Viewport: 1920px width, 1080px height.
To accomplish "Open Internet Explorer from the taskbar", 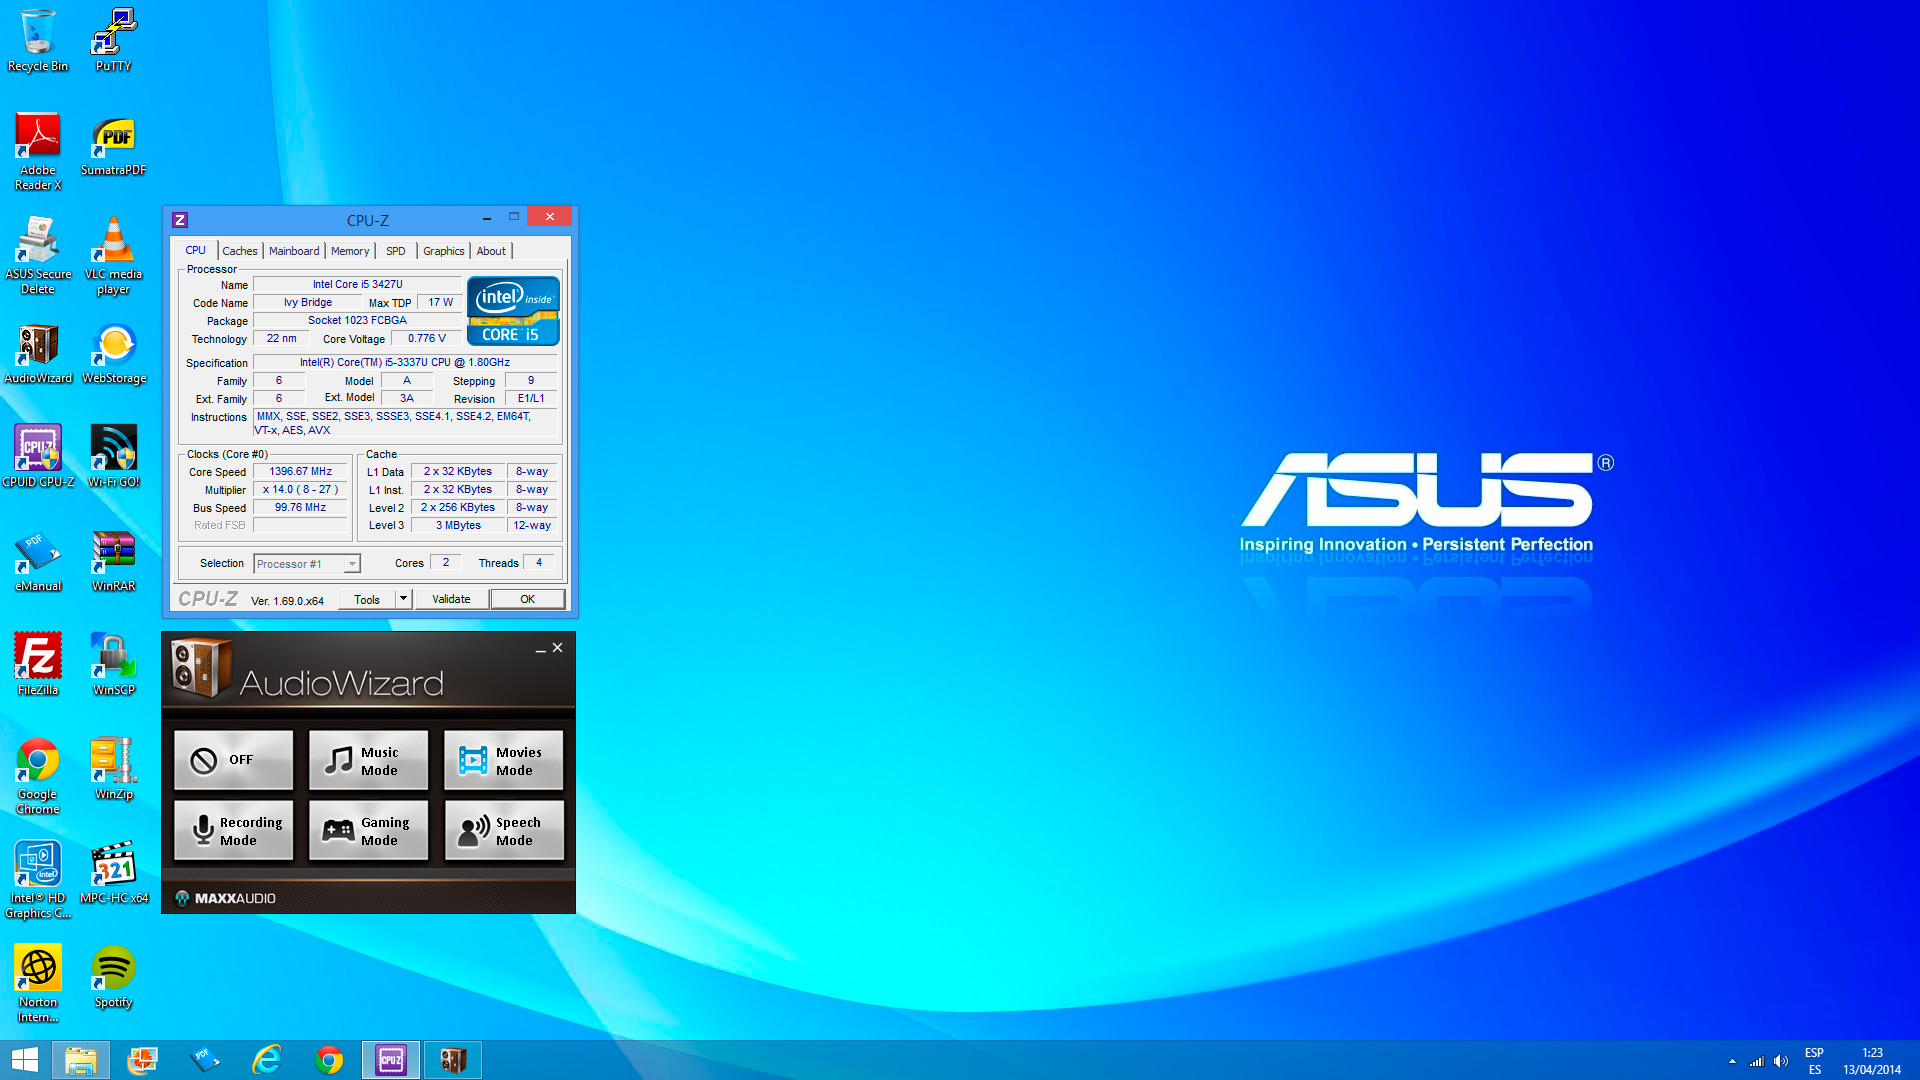I will (266, 1060).
